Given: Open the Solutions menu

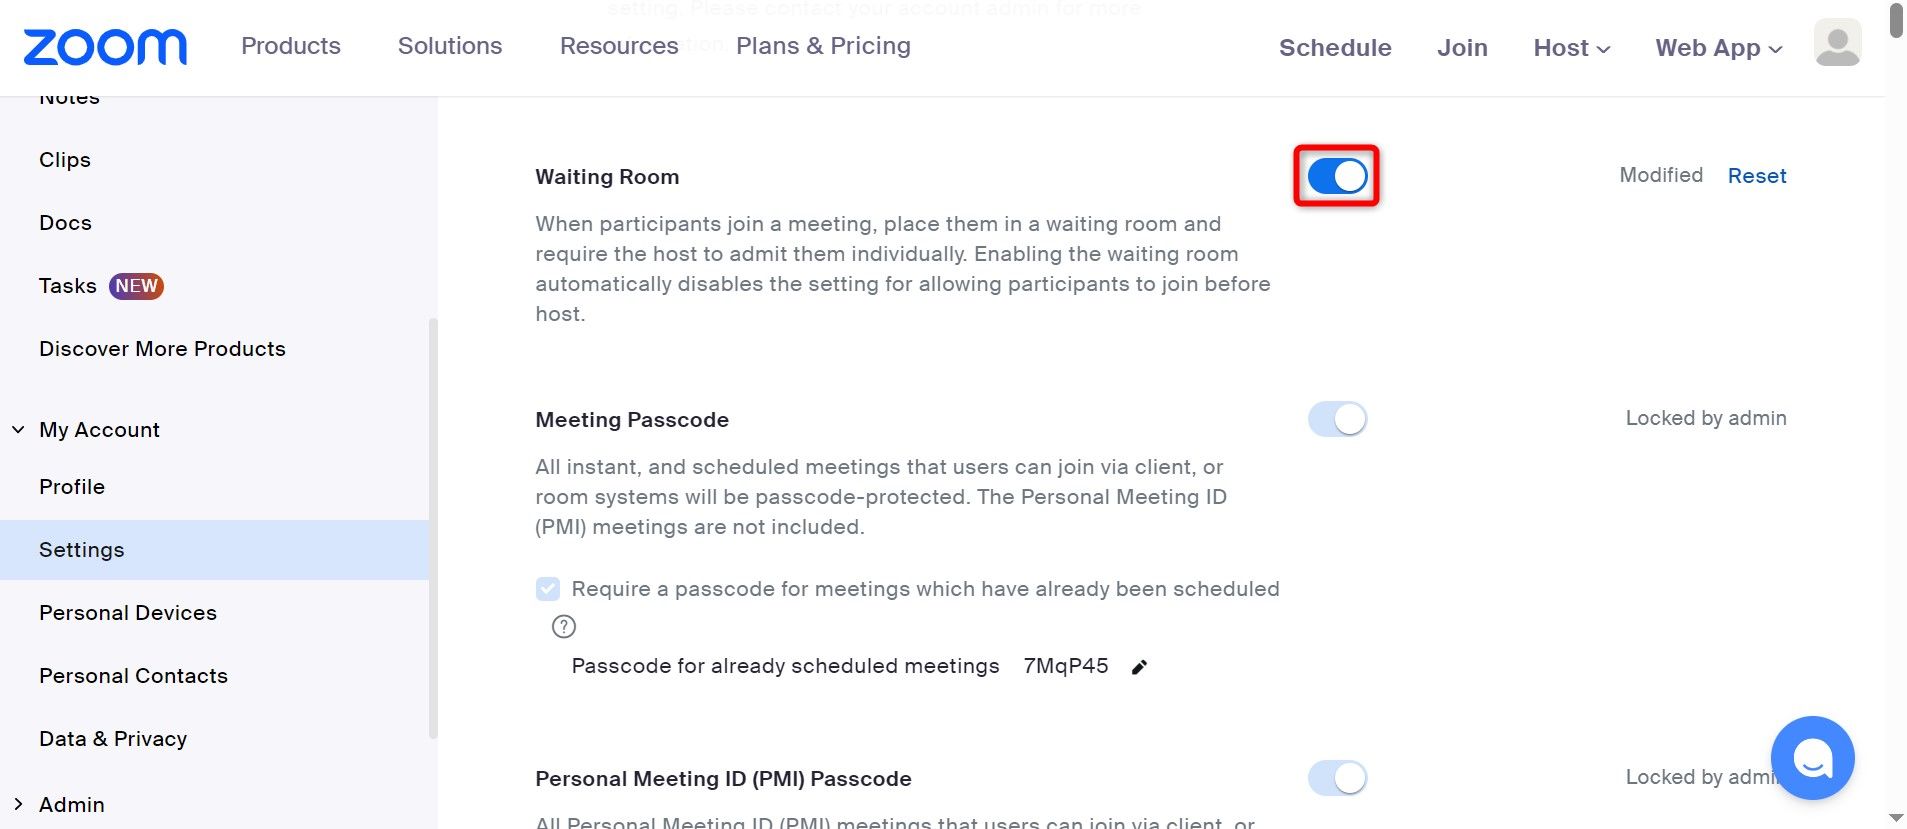Looking at the screenshot, I should click(x=450, y=46).
